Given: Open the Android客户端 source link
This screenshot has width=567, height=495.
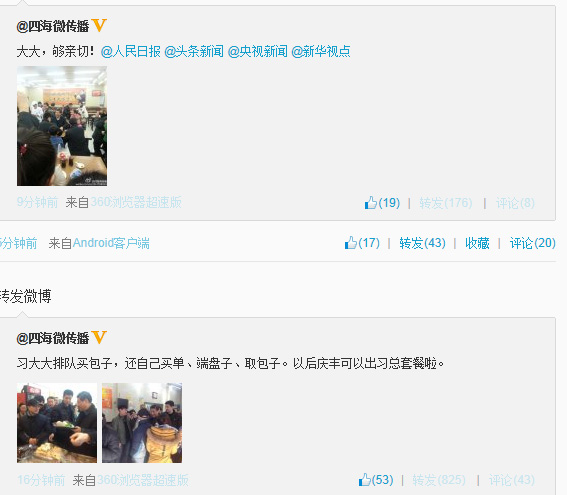Looking at the screenshot, I should click(111, 243).
